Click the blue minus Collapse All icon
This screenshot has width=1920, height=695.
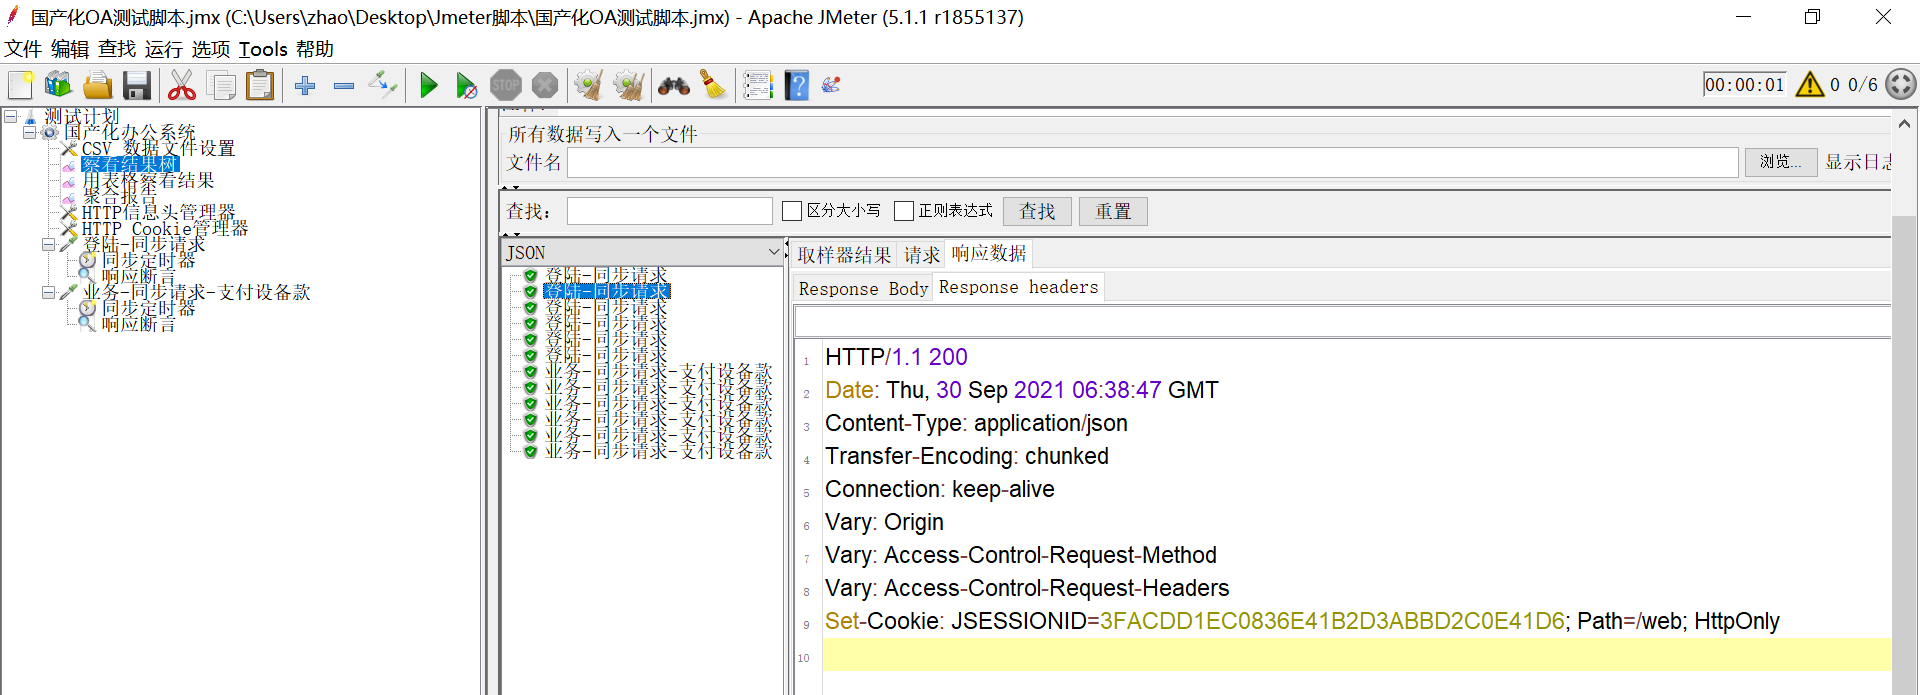click(x=344, y=86)
